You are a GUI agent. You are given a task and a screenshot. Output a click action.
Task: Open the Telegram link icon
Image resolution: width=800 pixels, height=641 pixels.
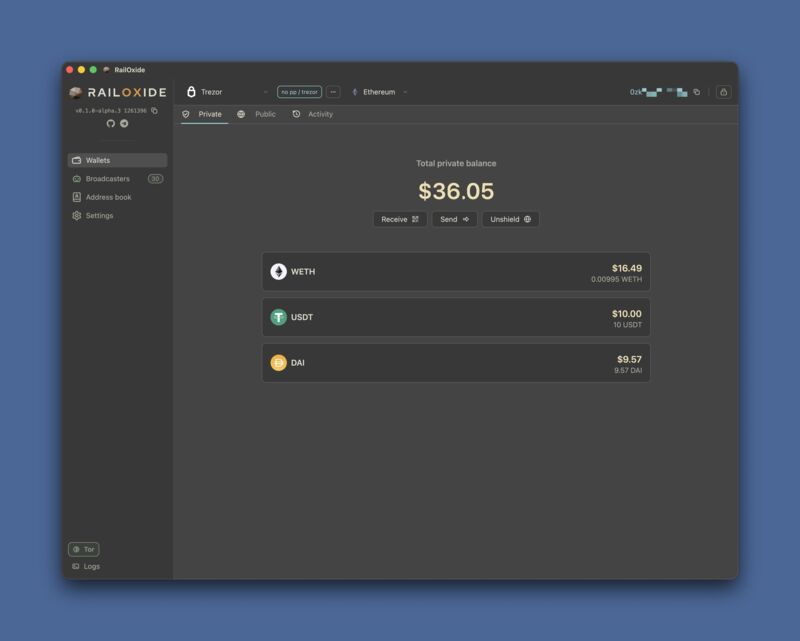pos(124,124)
